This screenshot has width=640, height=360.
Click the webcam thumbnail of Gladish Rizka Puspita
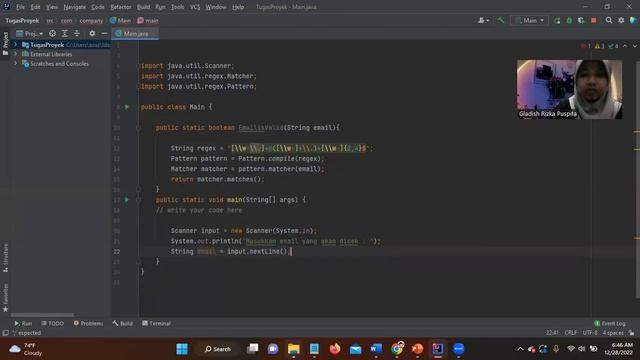(x=569, y=89)
